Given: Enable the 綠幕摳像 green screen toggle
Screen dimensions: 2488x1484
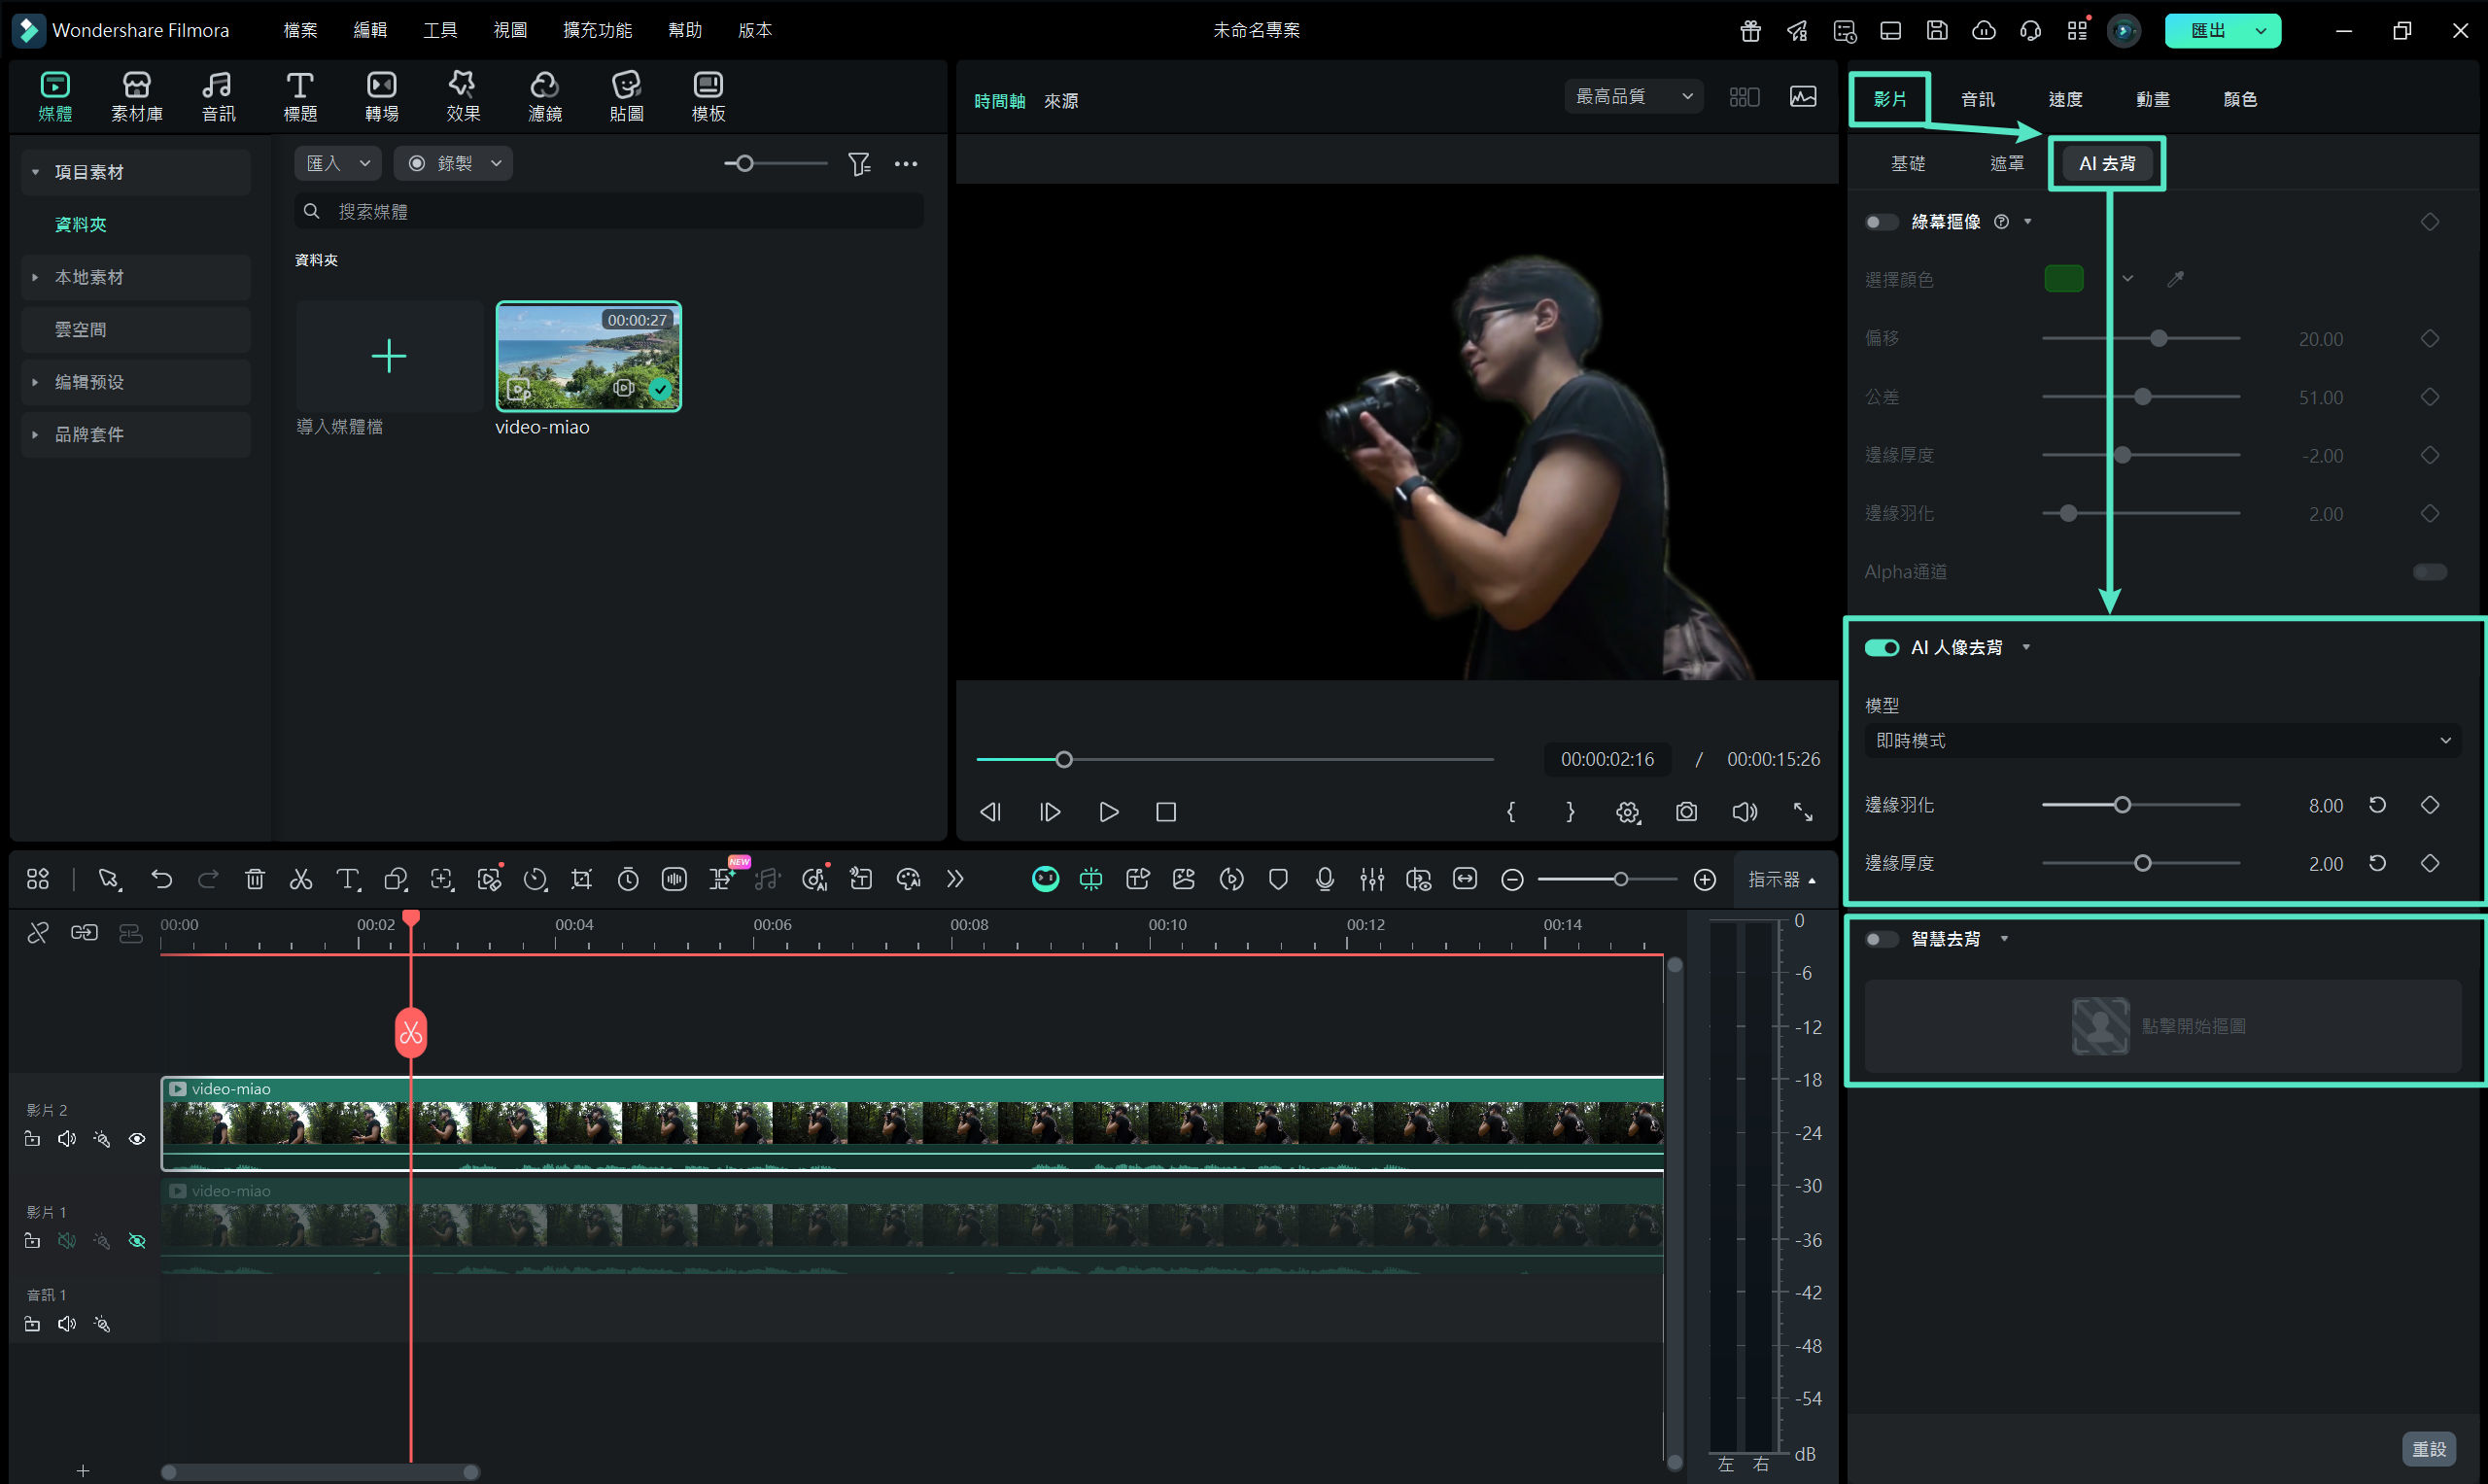Looking at the screenshot, I should point(1881,222).
